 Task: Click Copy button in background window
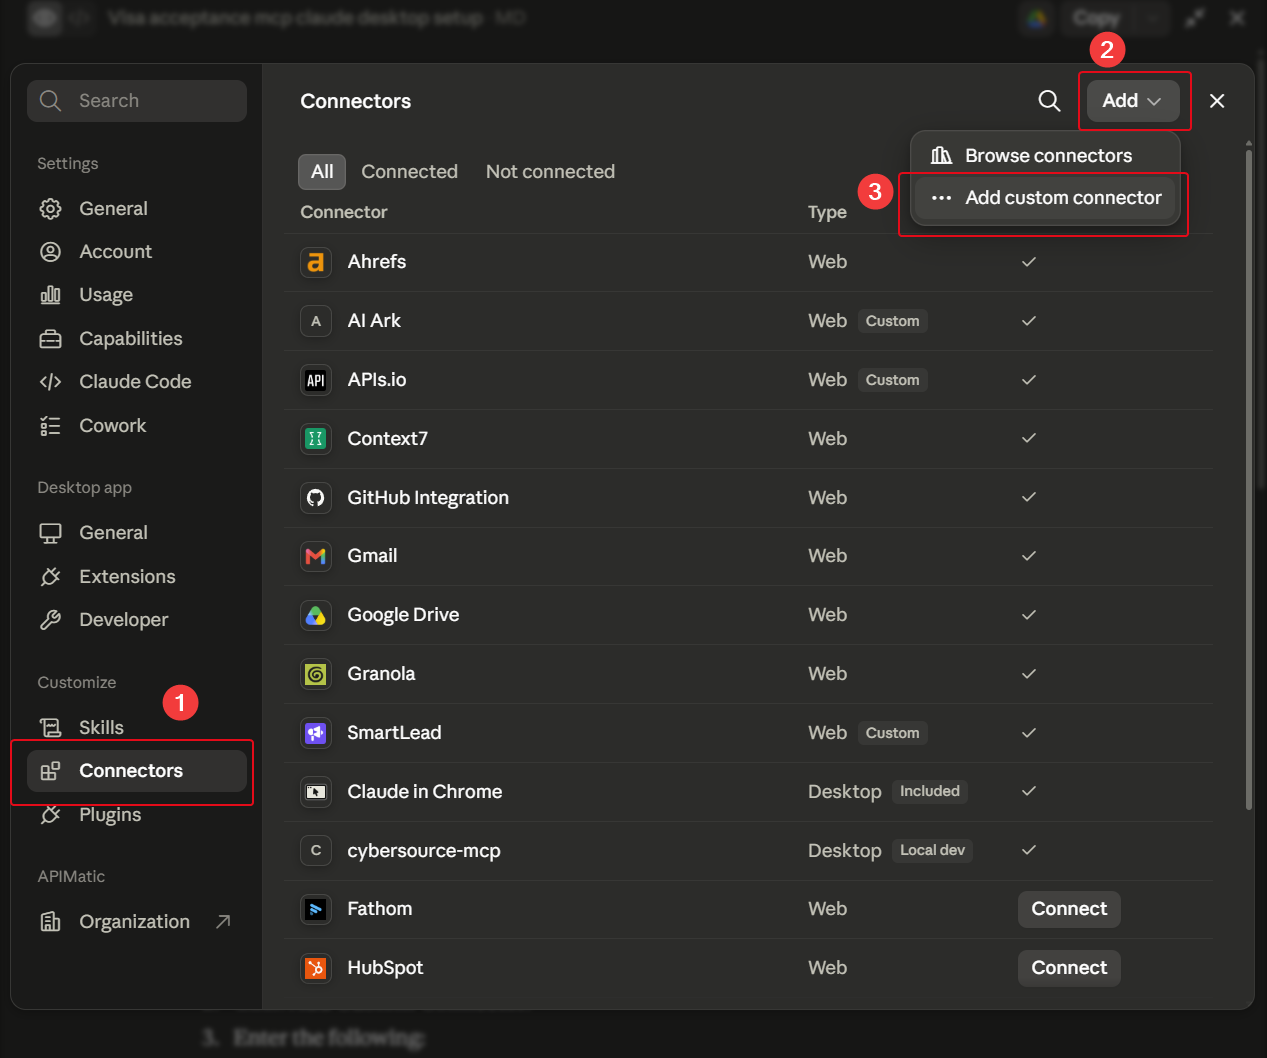click(1096, 18)
